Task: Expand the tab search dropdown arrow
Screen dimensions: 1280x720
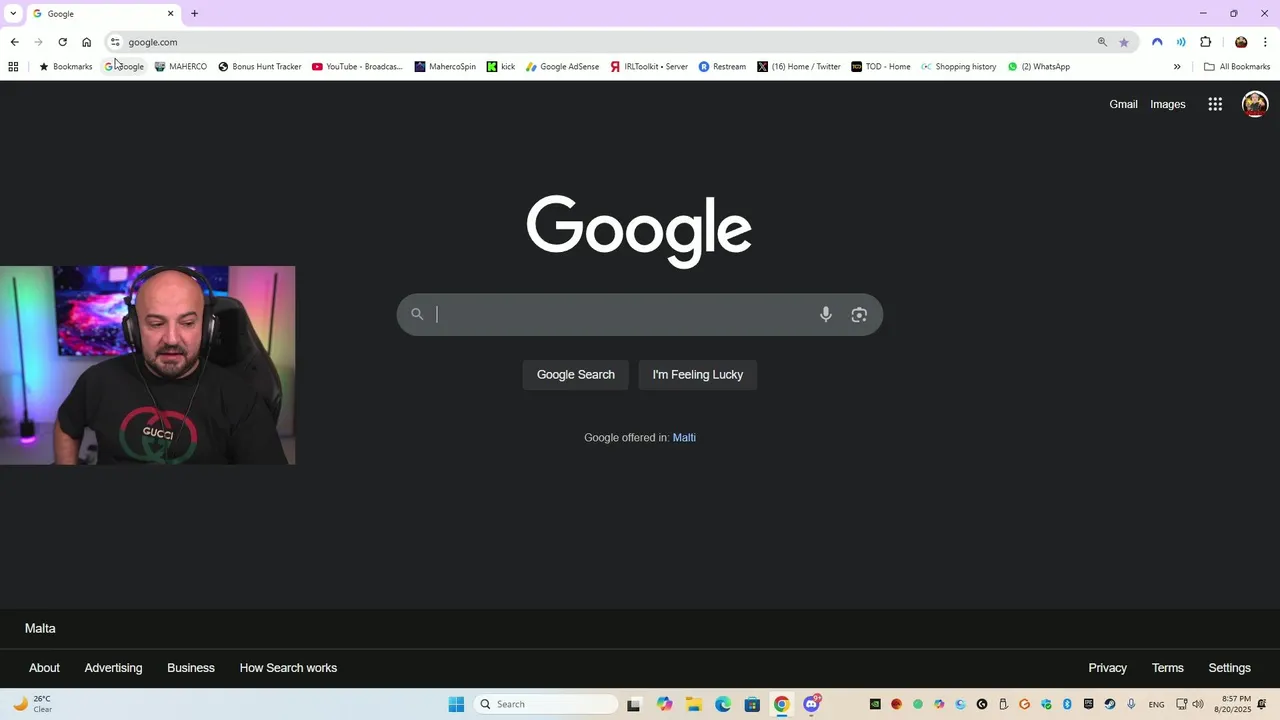Action: (x=13, y=14)
